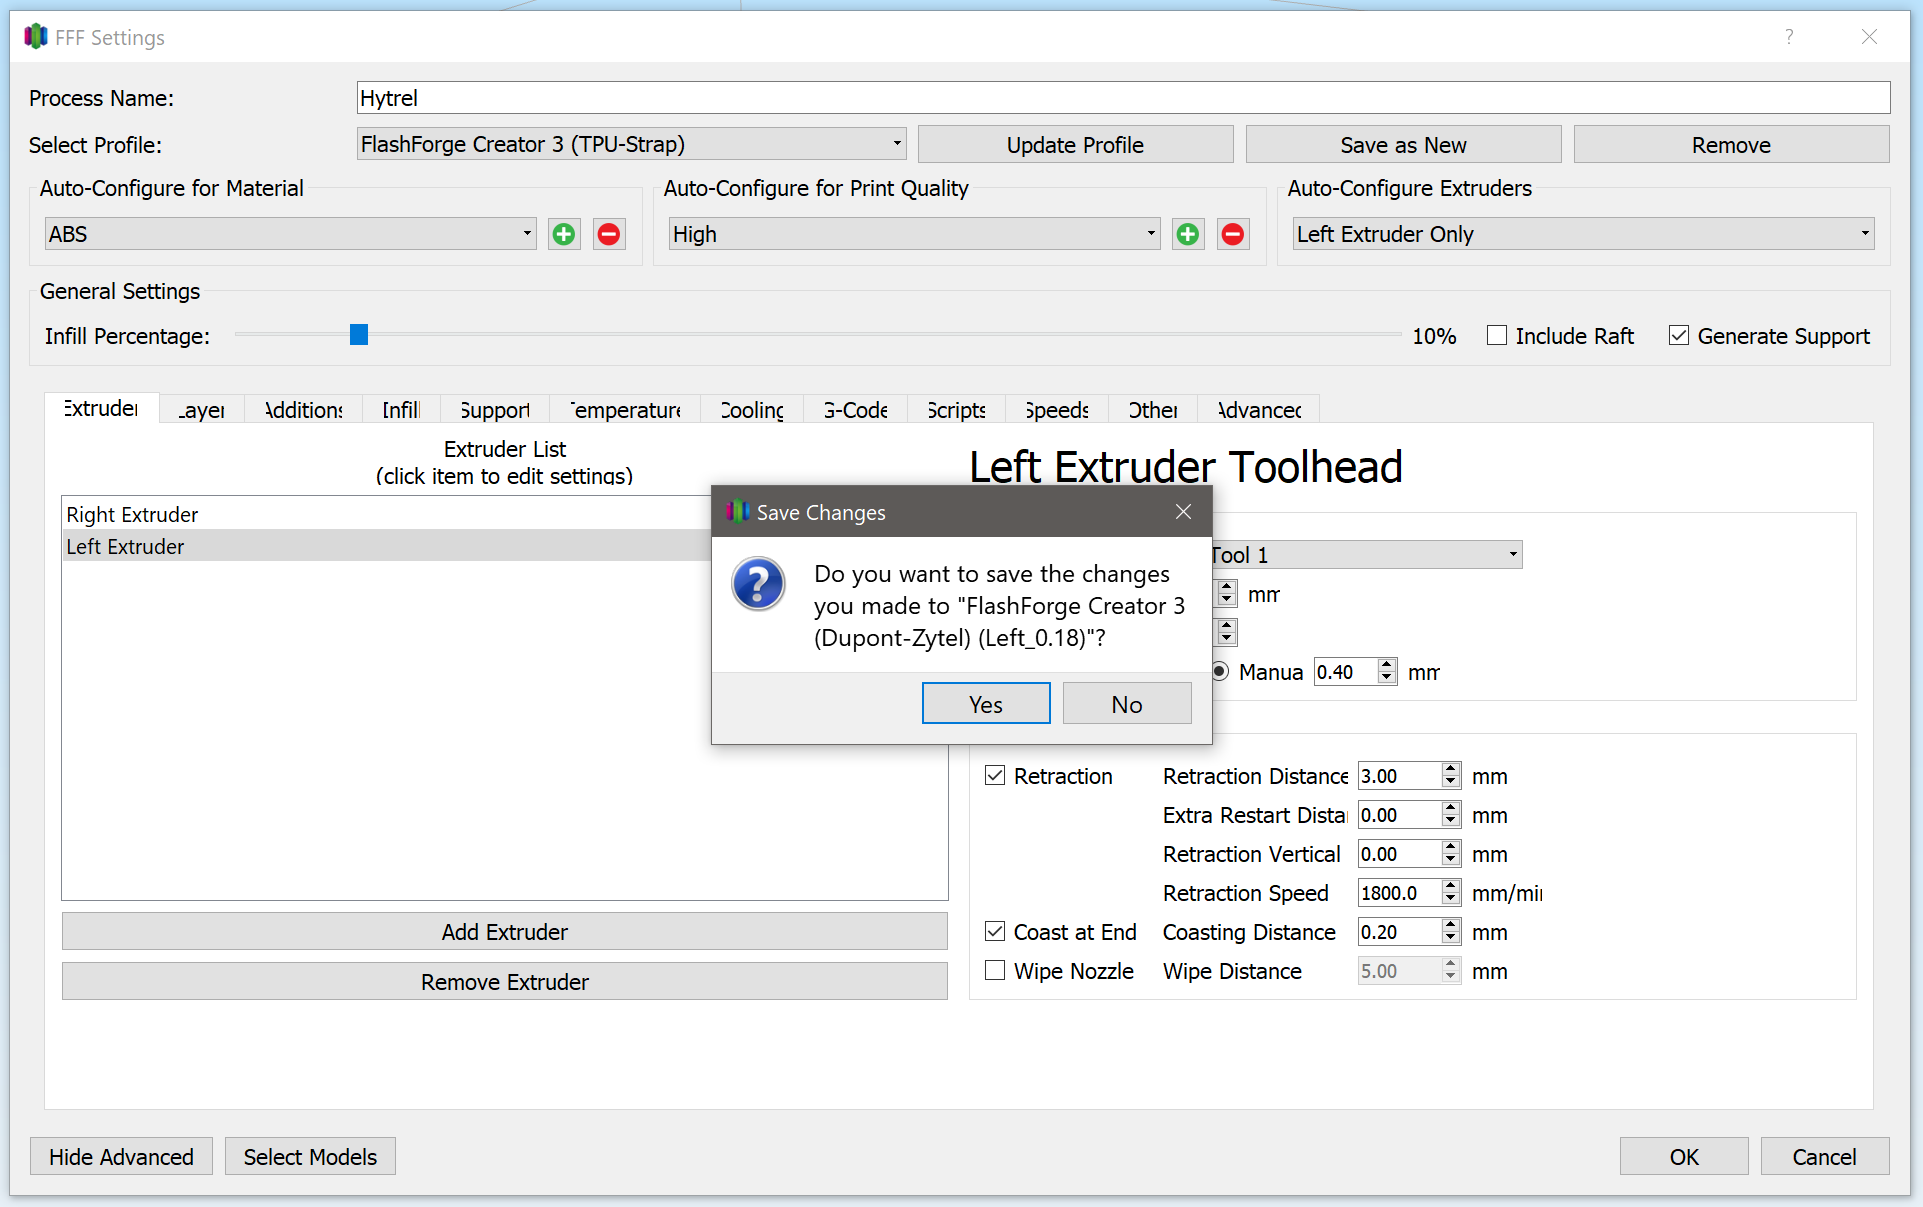
Task: Click the Cancel button
Action: pyautogui.click(x=1824, y=1156)
